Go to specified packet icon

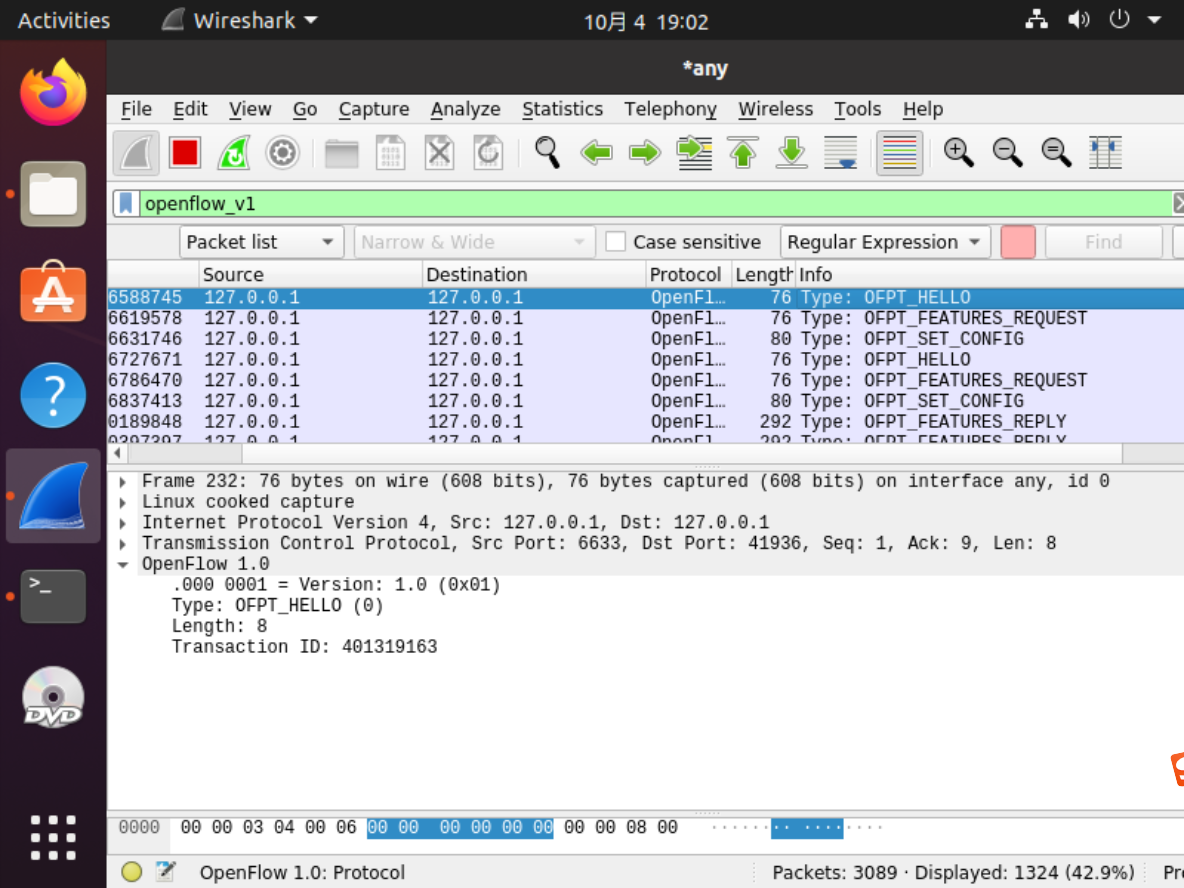point(694,153)
